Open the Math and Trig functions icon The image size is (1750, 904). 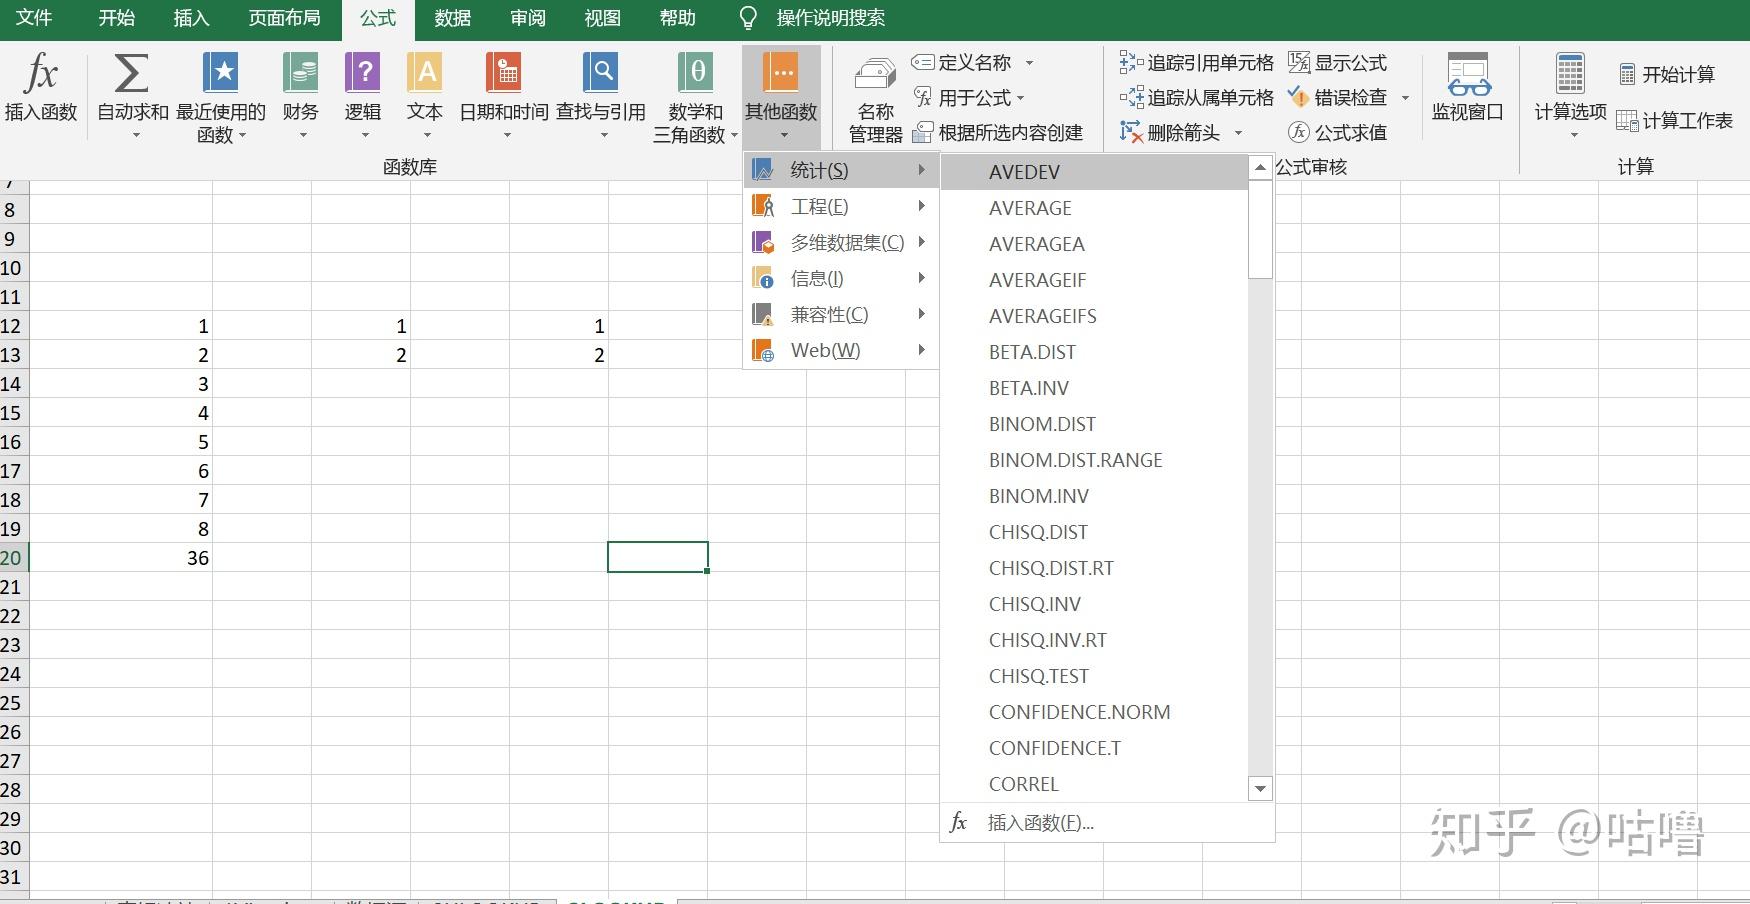tap(695, 73)
